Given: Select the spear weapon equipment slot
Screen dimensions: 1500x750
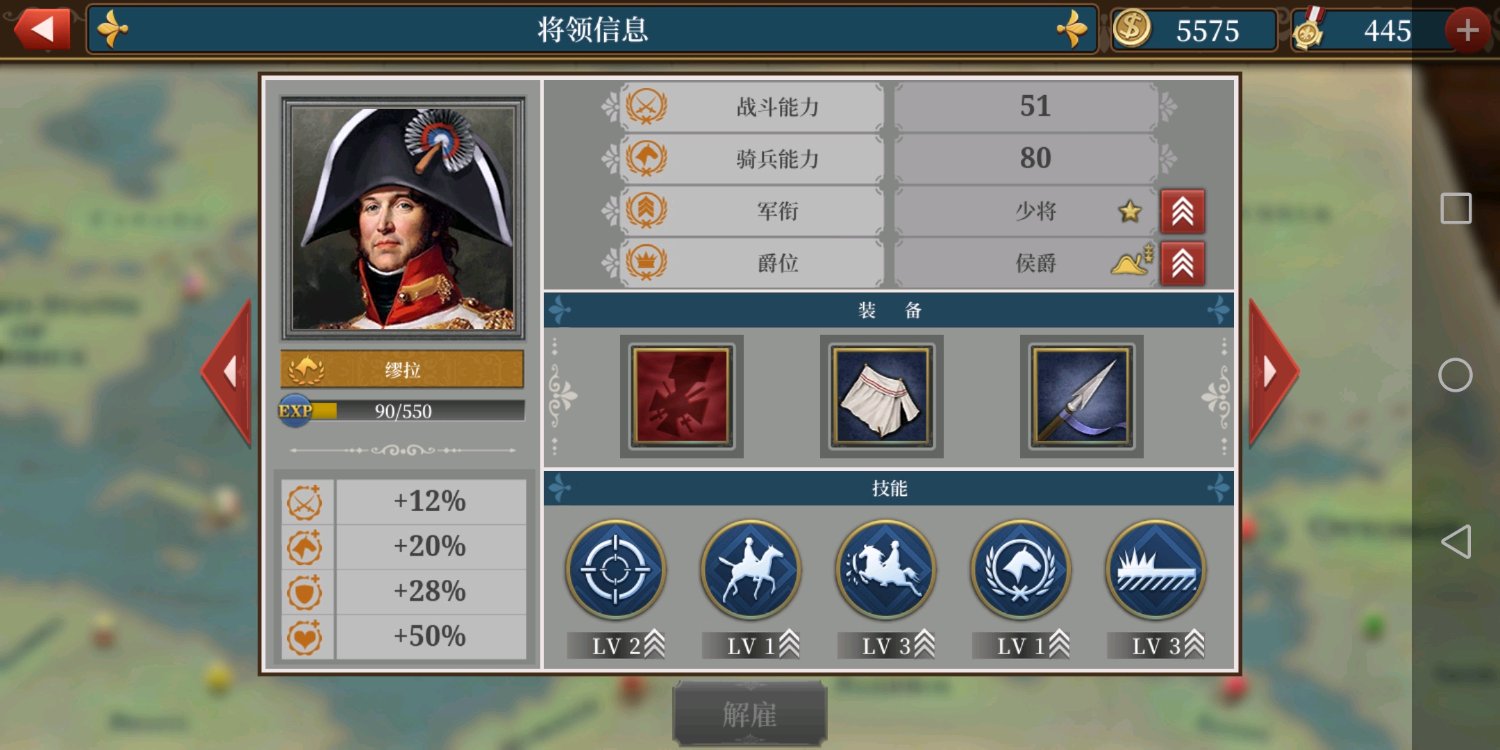Looking at the screenshot, I should click(1082, 397).
